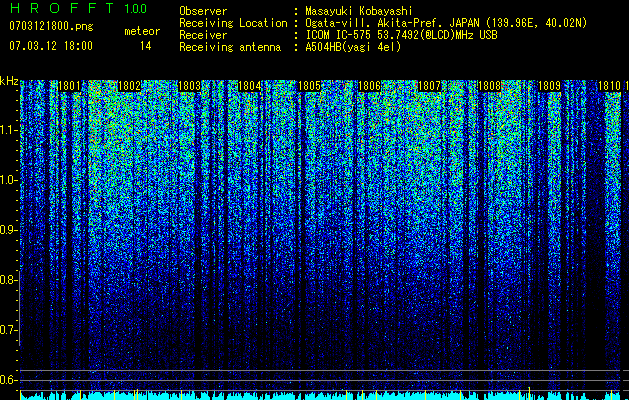Click the meteor label
This screenshot has width=629, height=400.
(x=142, y=31)
